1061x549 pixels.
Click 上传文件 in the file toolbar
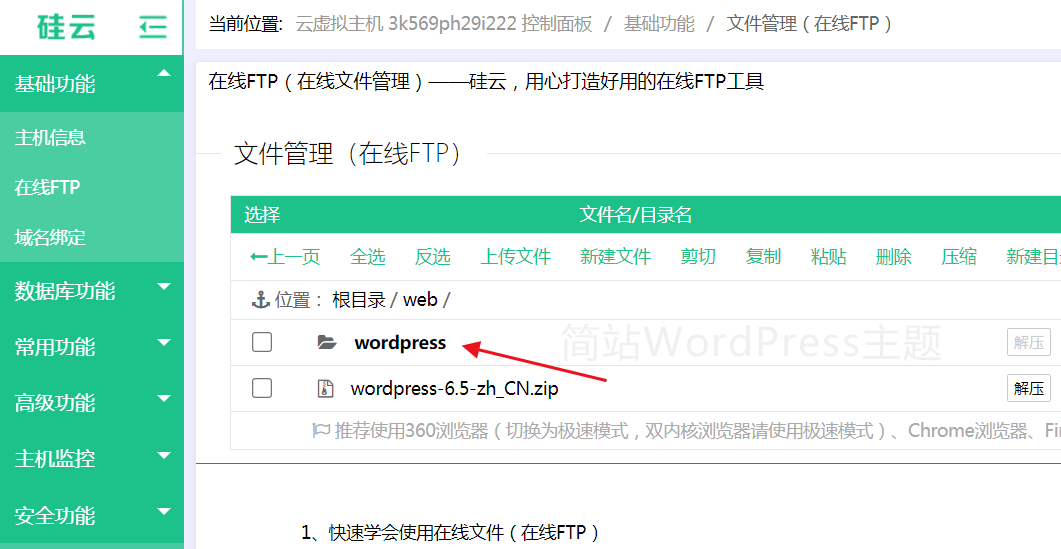(x=515, y=257)
